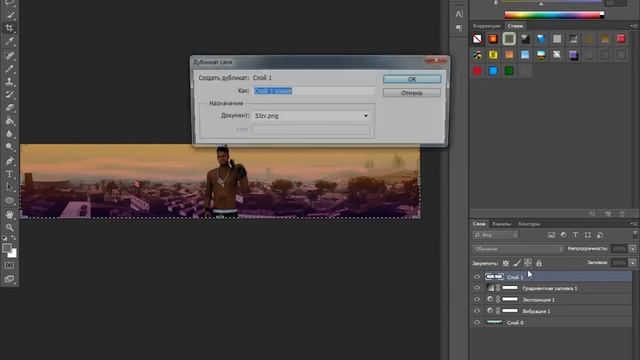Image resolution: width=640 pixels, height=360 pixels.
Task: Select the Градиентная заливка 1 layer mask thumbnail
Action: point(510,288)
